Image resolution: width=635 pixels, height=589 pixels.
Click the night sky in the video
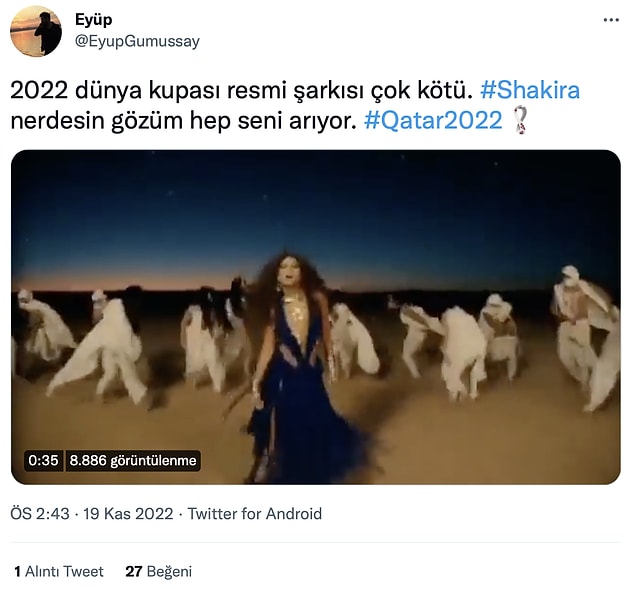(x=315, y=211)
